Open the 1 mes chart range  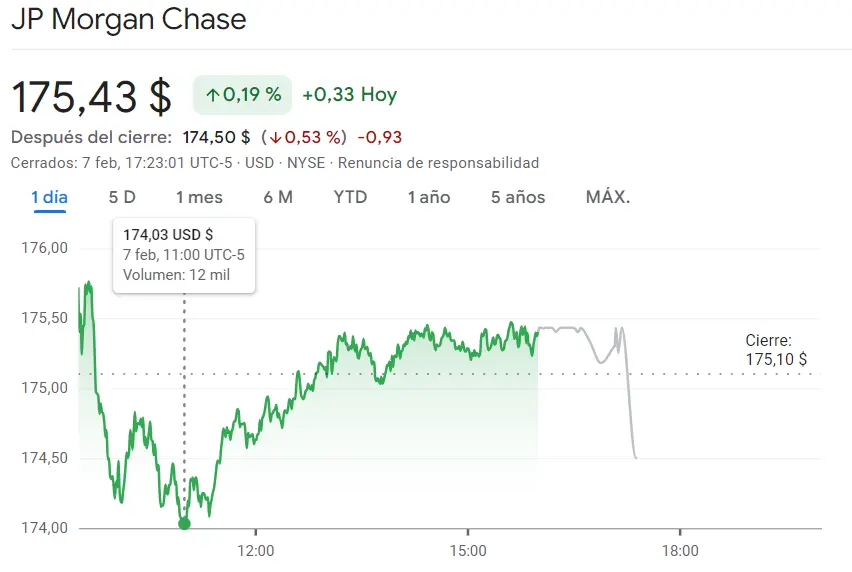coord(199,197)
